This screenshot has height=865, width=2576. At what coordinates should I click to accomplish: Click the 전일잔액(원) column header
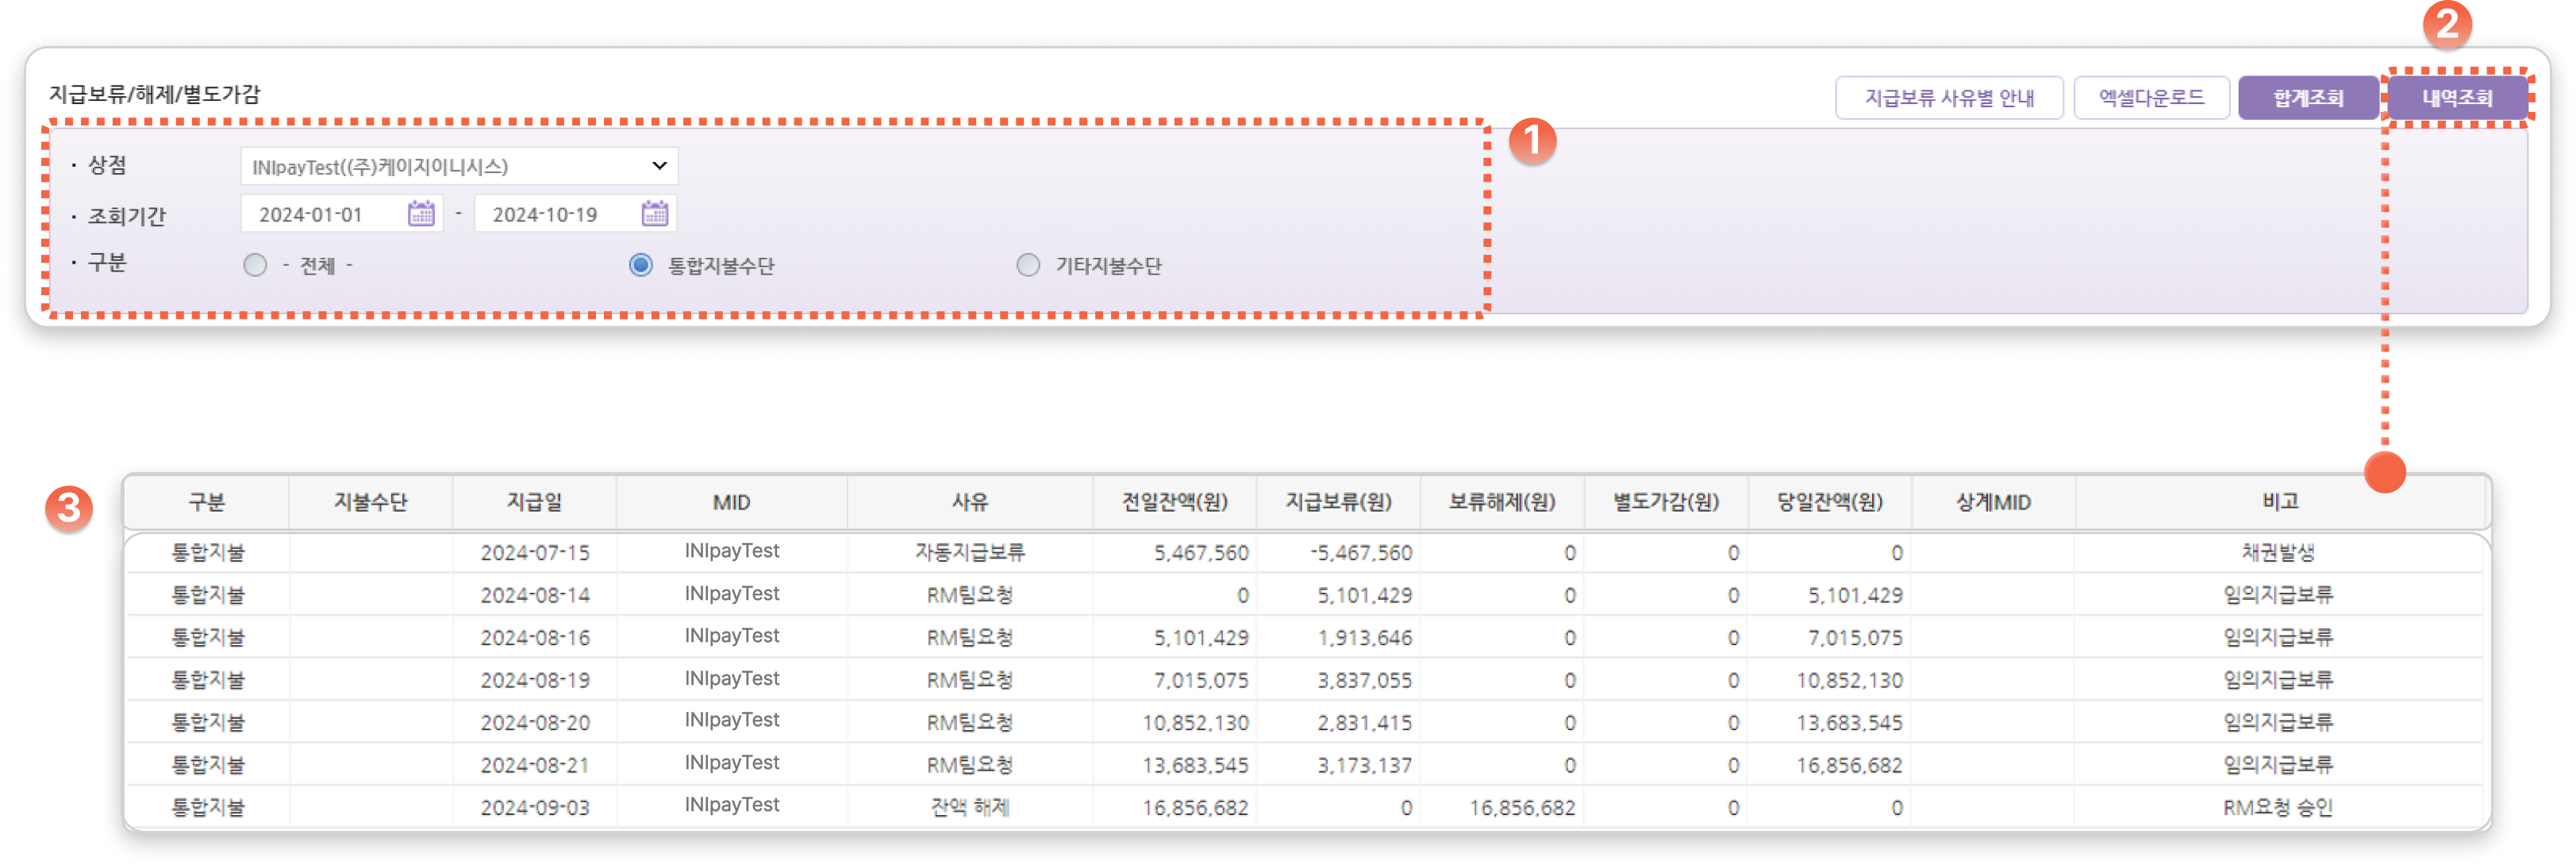point(1175,502)
